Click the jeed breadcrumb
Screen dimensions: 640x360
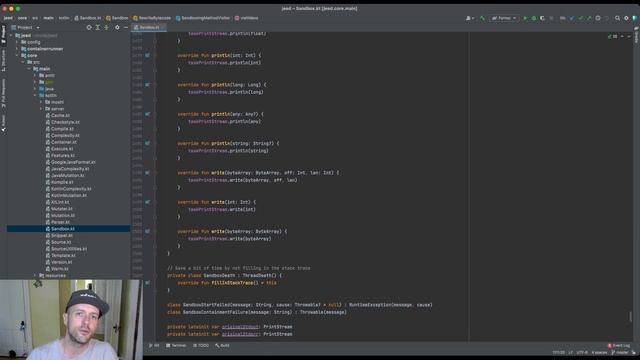click(8, 18)
